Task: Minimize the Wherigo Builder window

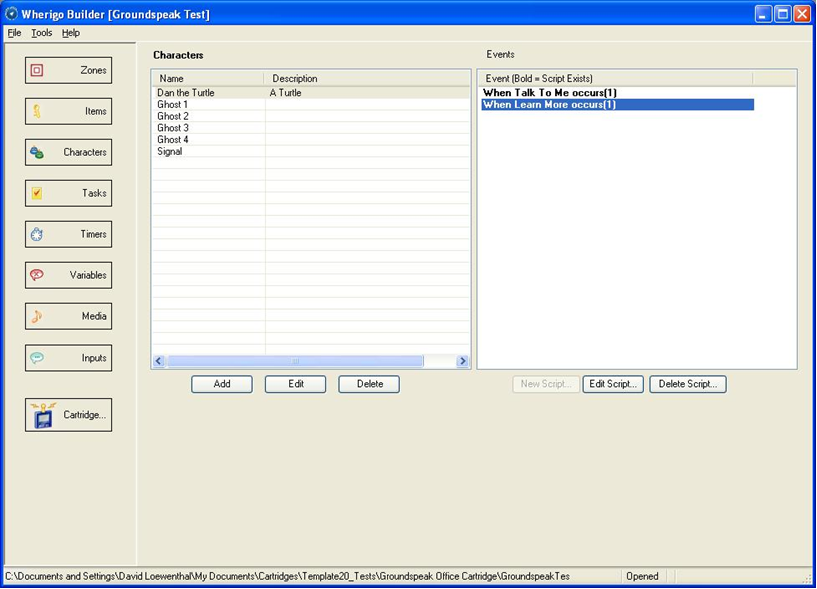Action: [x=763, y=14]
